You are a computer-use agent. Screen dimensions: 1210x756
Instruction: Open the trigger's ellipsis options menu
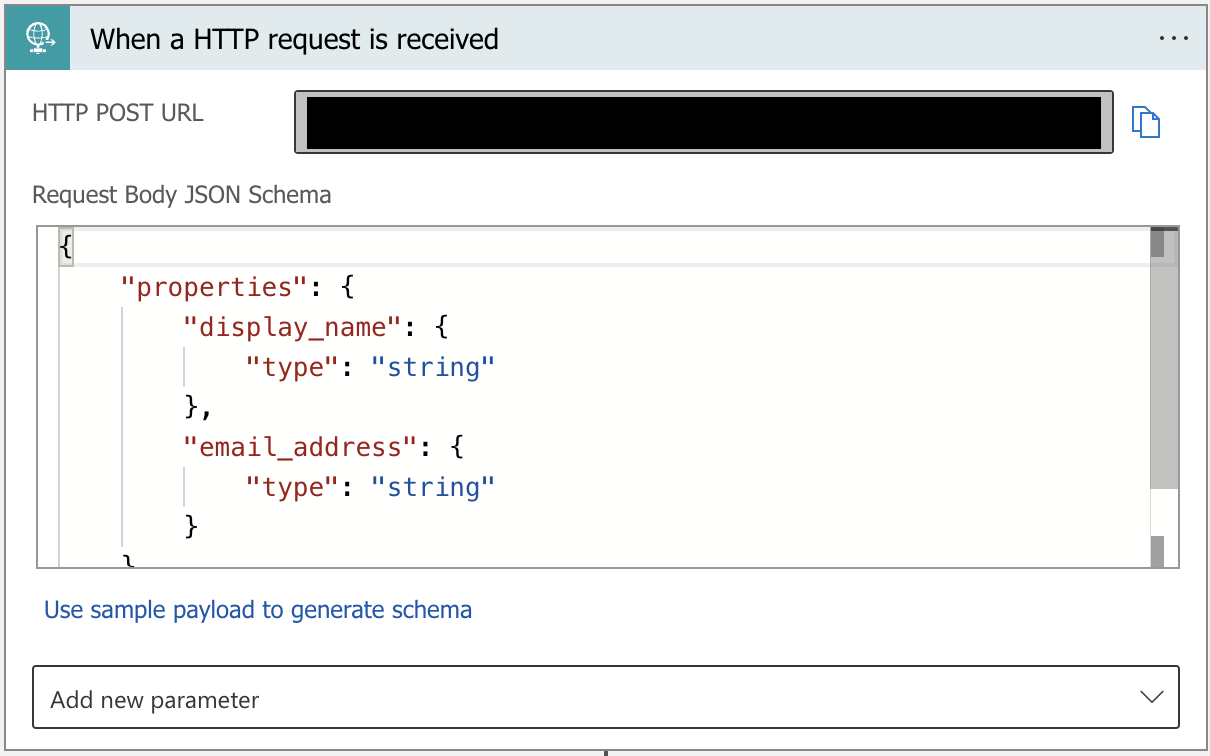(x=1173, y=38)
